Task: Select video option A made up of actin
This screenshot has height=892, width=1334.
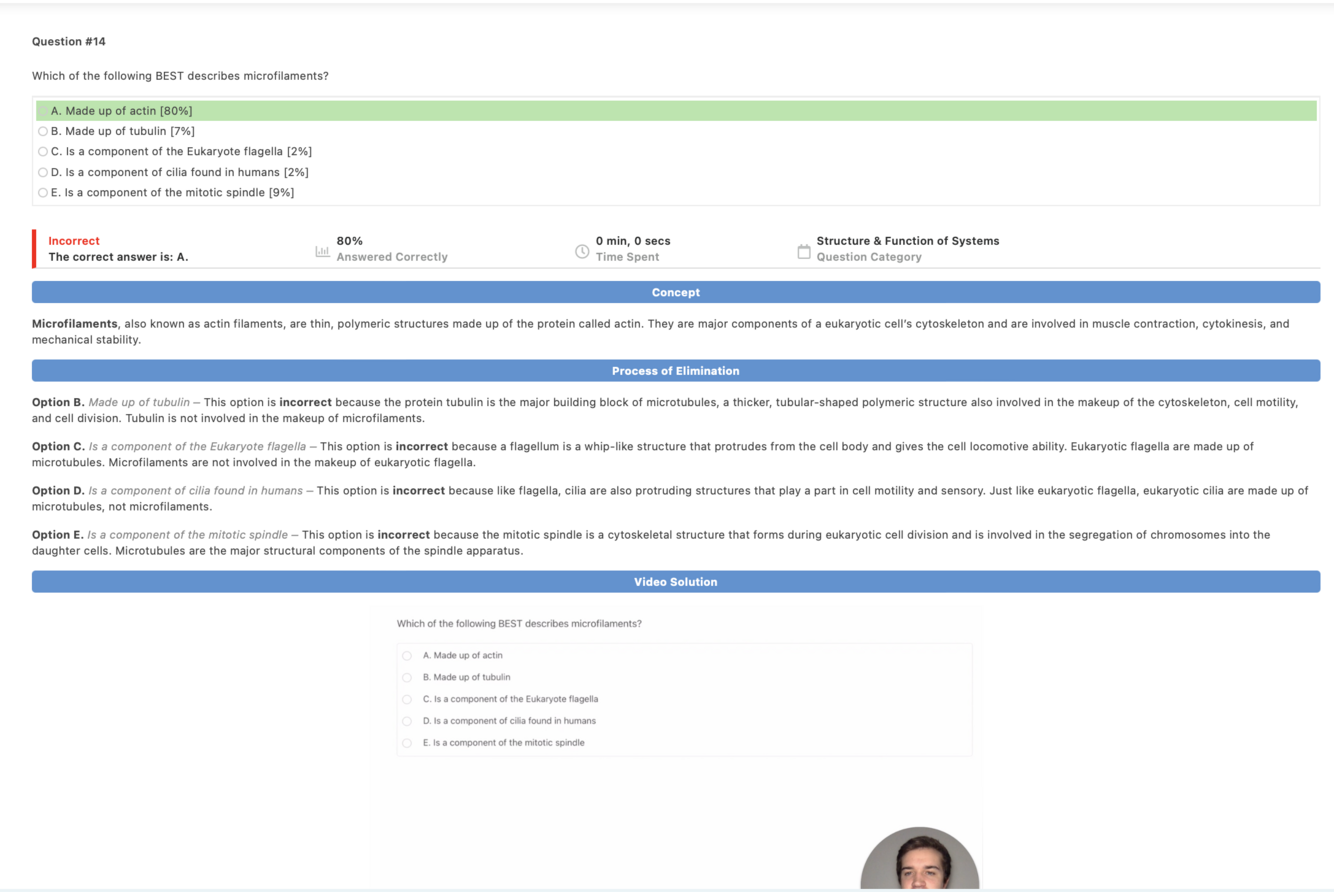Action: click(407, 656)
